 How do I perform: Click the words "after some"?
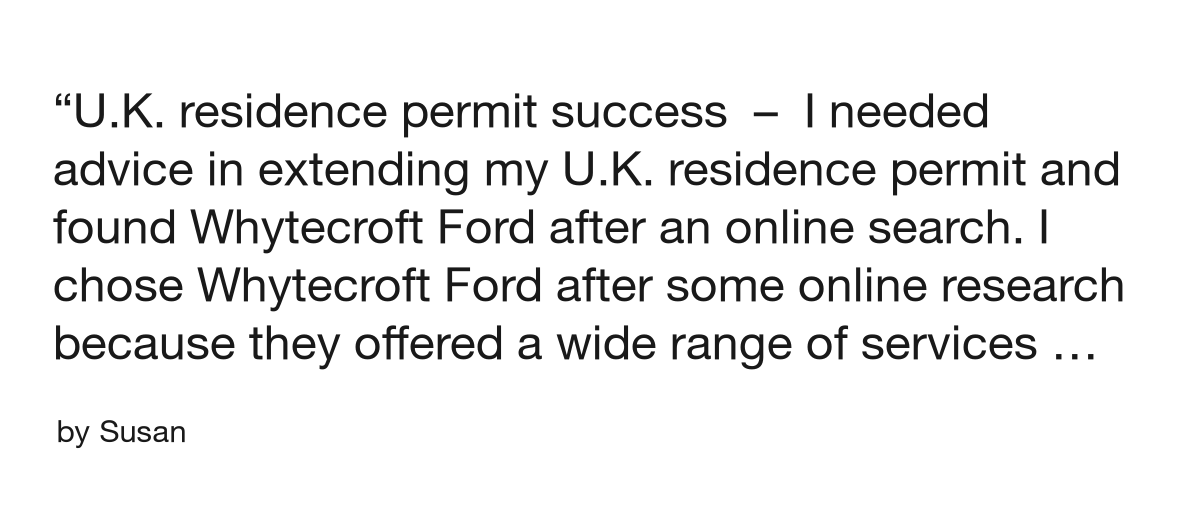[656, 286]
